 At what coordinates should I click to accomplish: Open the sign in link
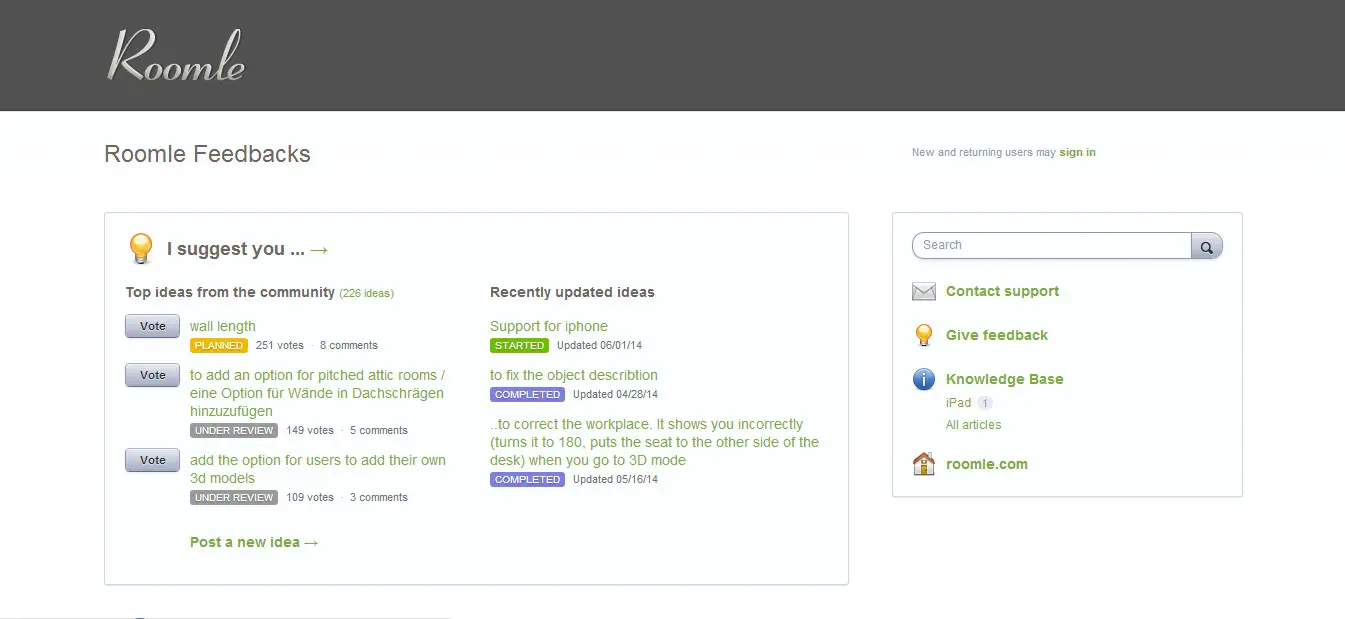click(1077, 153)
